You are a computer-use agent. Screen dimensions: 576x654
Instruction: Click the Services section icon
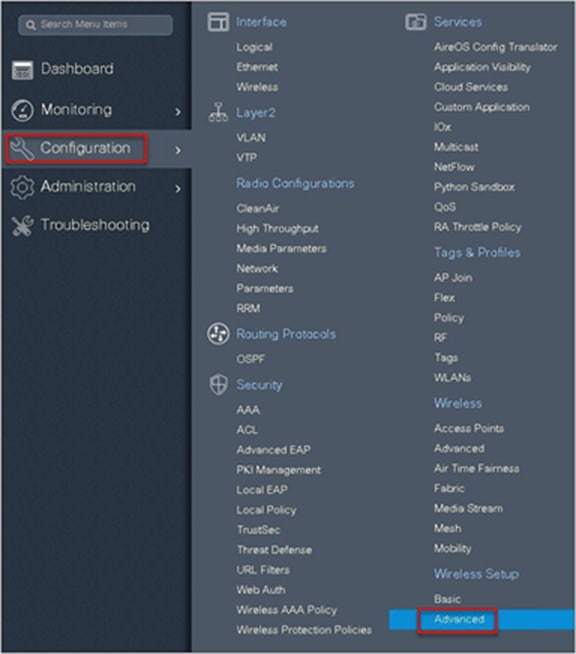pyautogui.click(x=415, y=22)
